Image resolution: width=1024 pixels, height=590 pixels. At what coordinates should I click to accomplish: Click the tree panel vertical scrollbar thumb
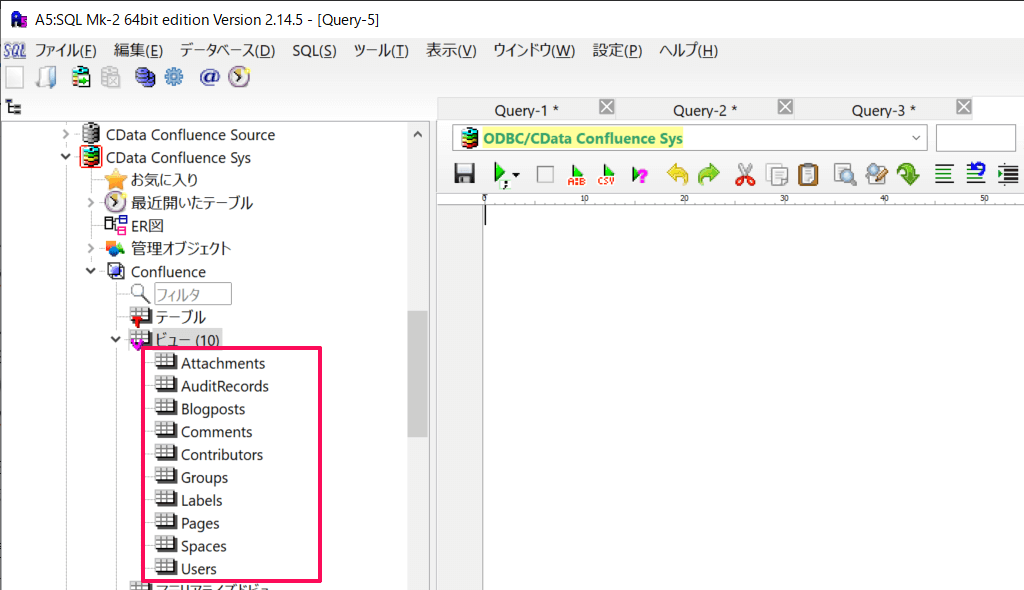point(417,374)
